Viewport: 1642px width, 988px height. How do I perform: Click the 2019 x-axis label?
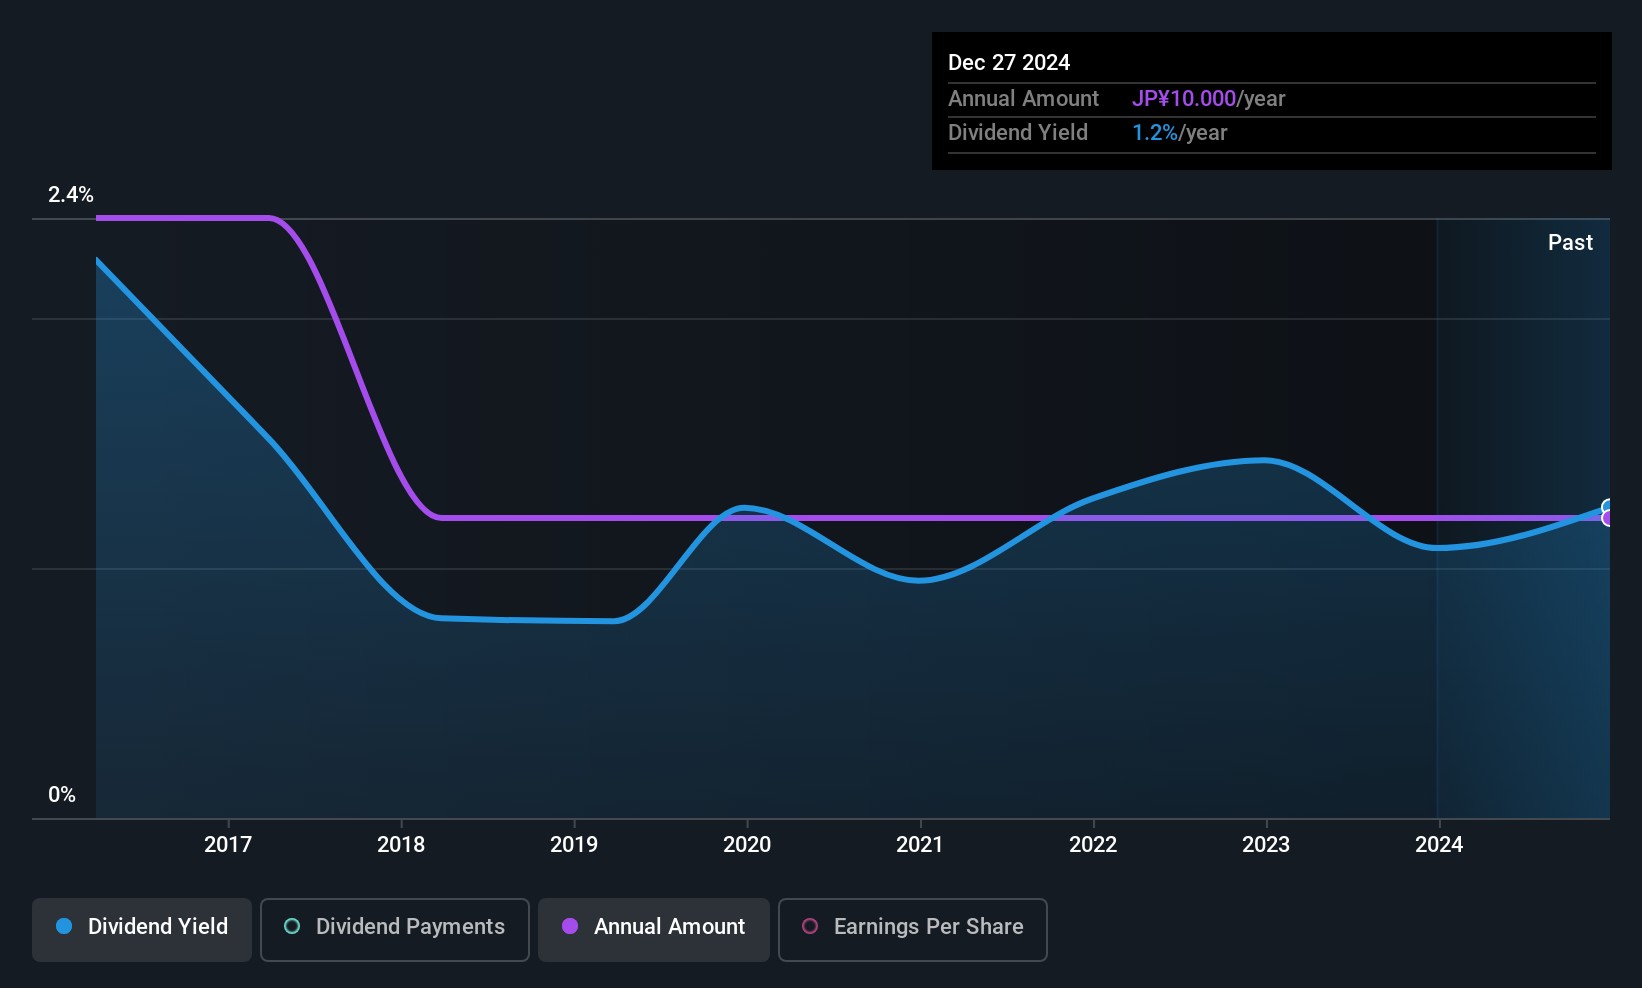(574, 844)
